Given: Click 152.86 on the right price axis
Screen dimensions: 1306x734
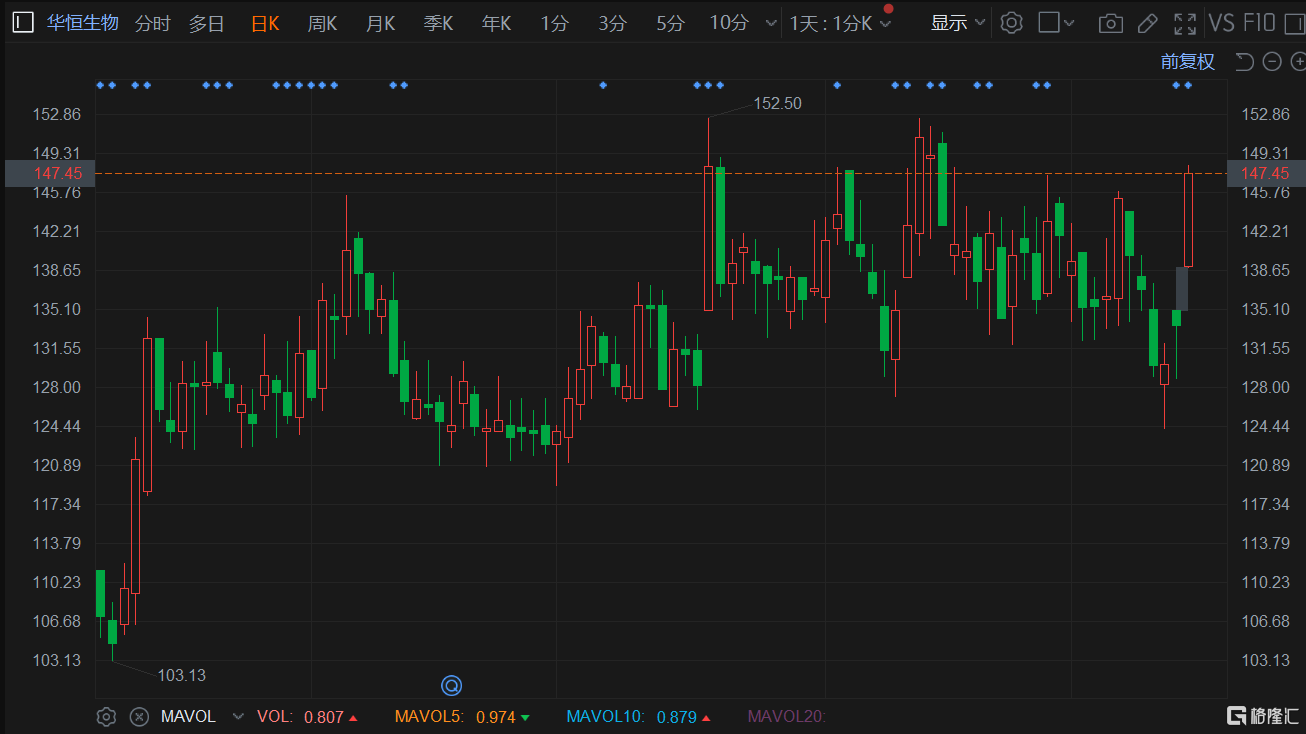Looking at the screenshot, I should tap(1265, 114).
